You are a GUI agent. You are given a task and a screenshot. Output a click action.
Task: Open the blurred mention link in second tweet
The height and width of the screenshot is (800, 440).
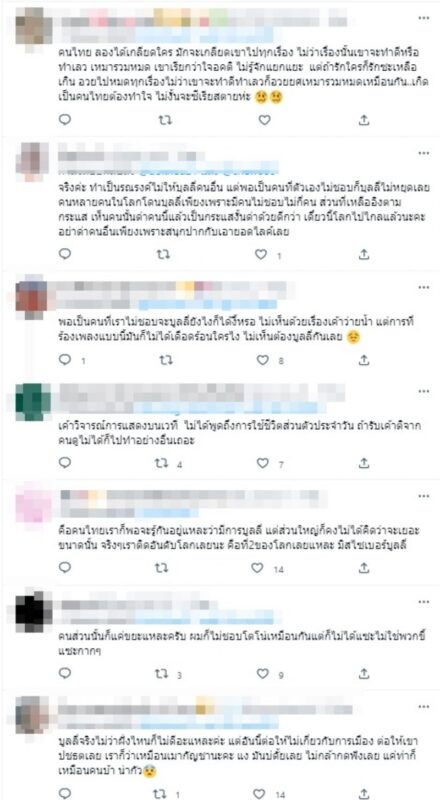(207, 167)
